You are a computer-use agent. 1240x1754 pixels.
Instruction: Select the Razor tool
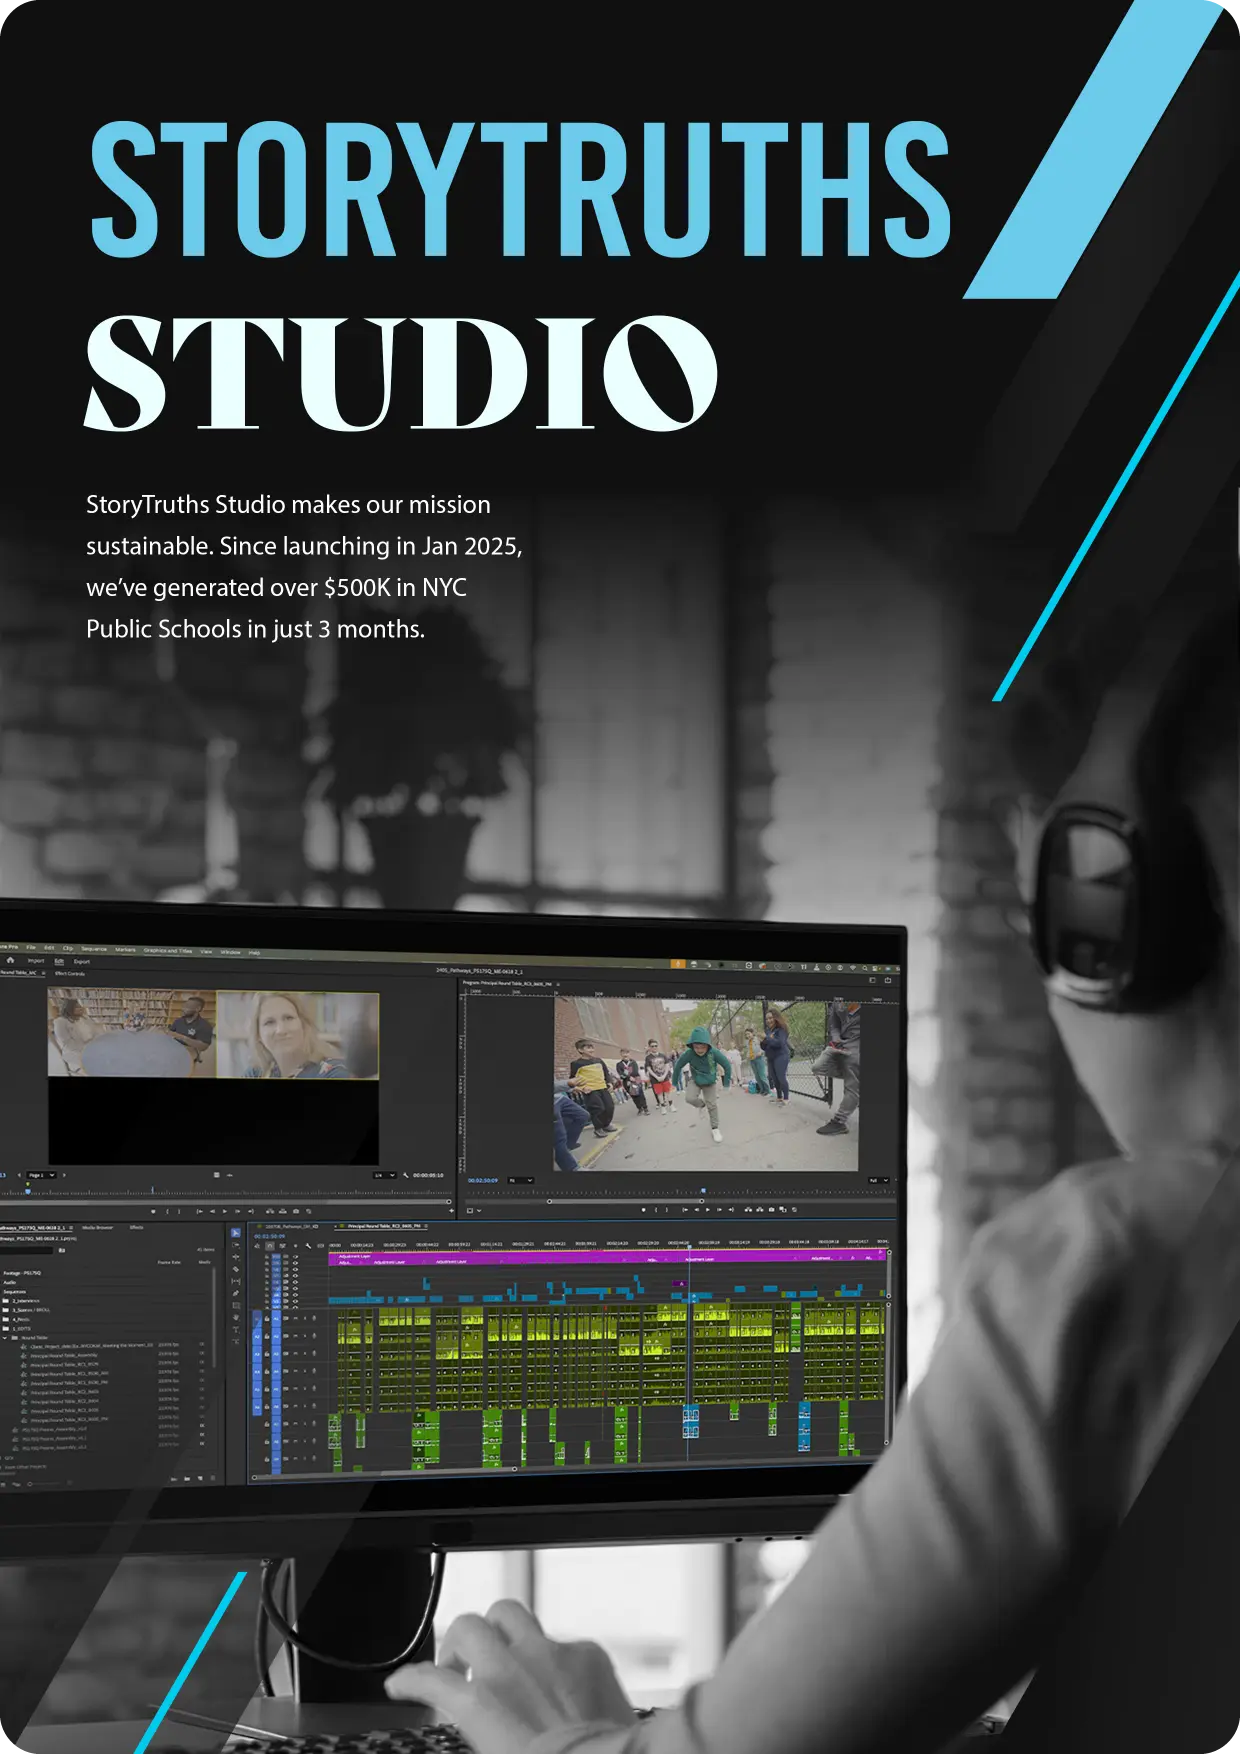tap(236, 1269)
